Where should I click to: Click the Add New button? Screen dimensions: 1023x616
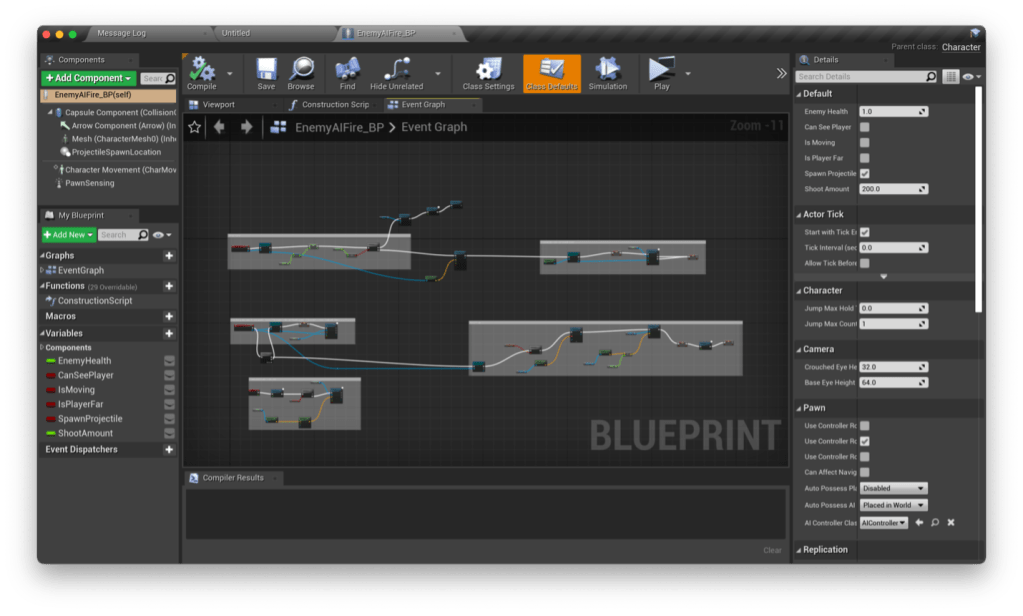[68, 234]
